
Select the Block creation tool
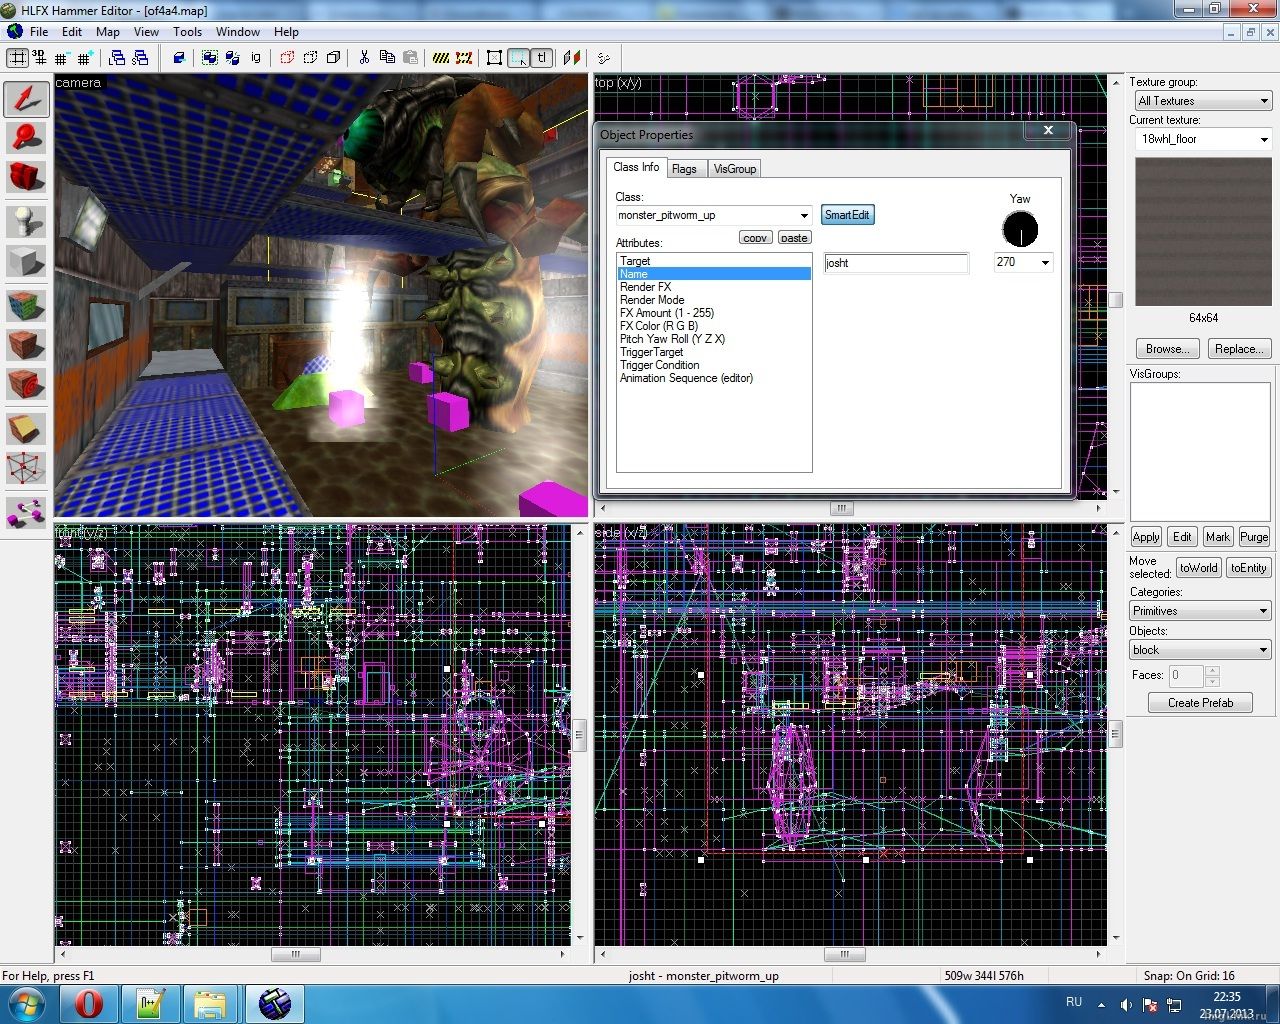pos(26,261)
